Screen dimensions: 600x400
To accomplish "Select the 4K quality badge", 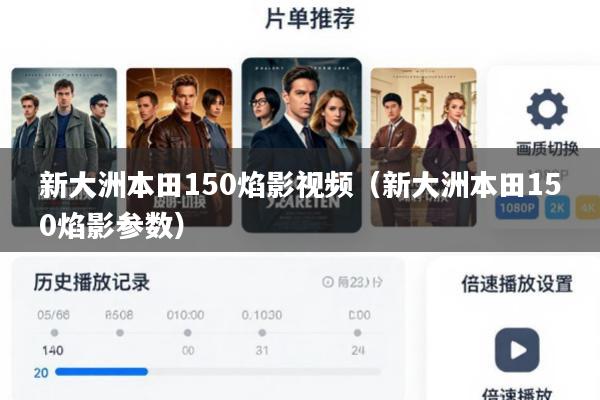I will 588,207.
